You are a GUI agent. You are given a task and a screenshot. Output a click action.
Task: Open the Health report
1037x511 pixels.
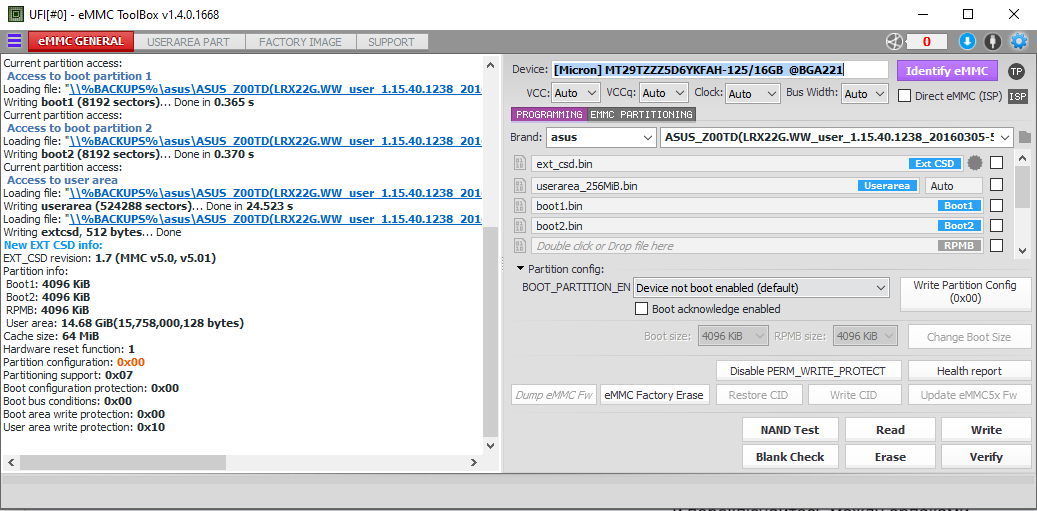tap(969, 371)
